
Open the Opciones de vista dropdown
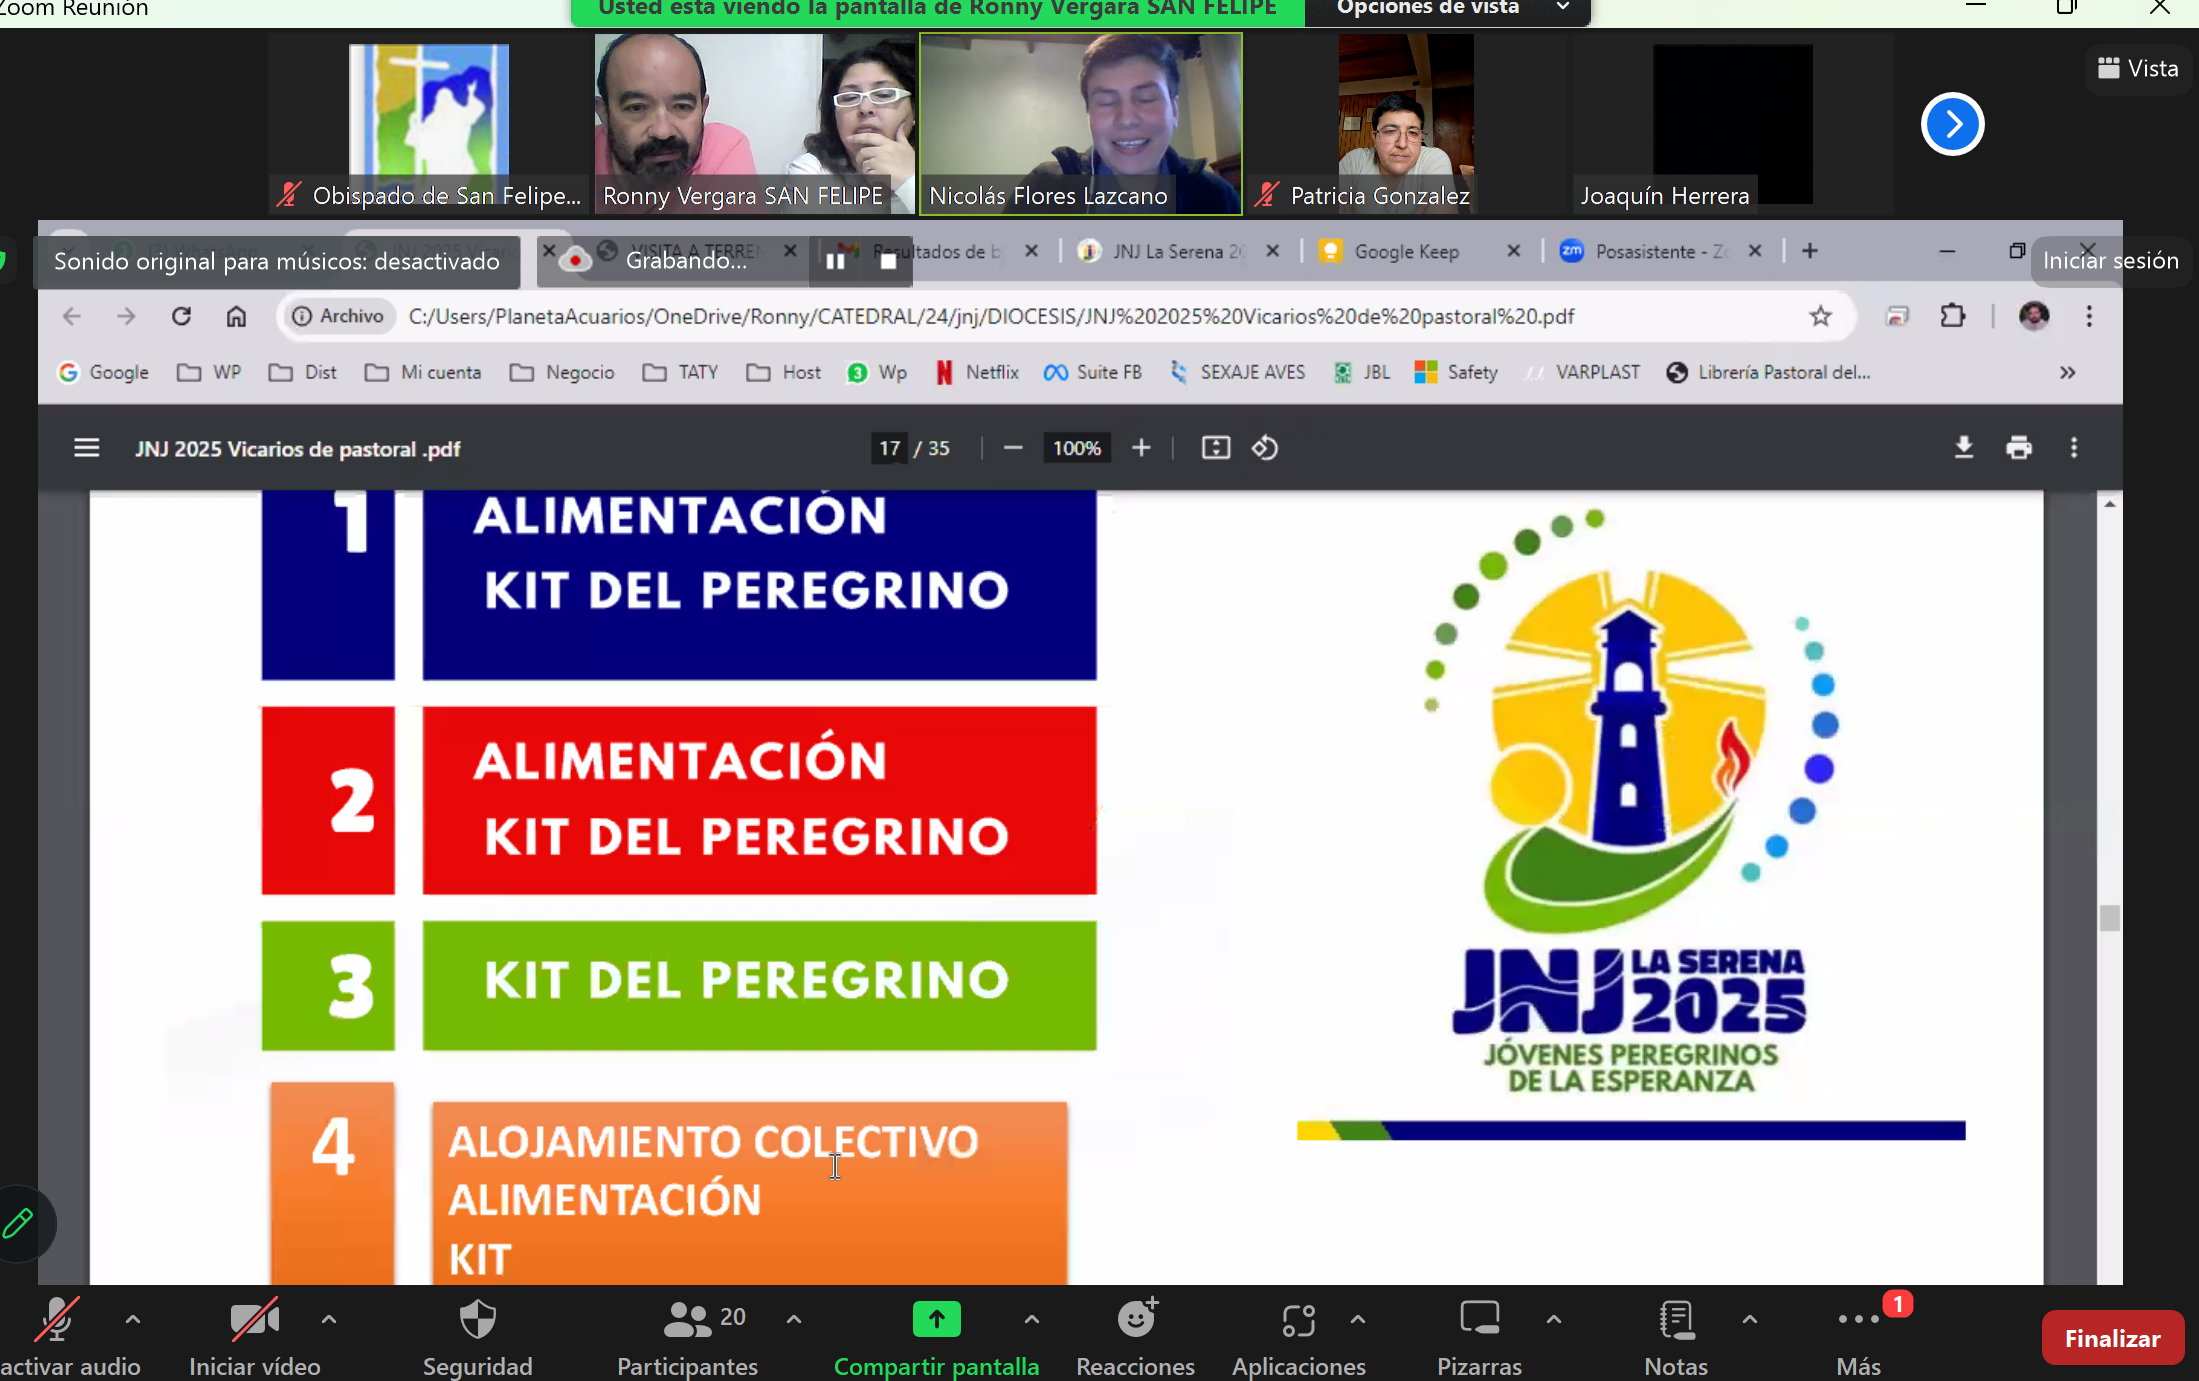[1448, 10]
